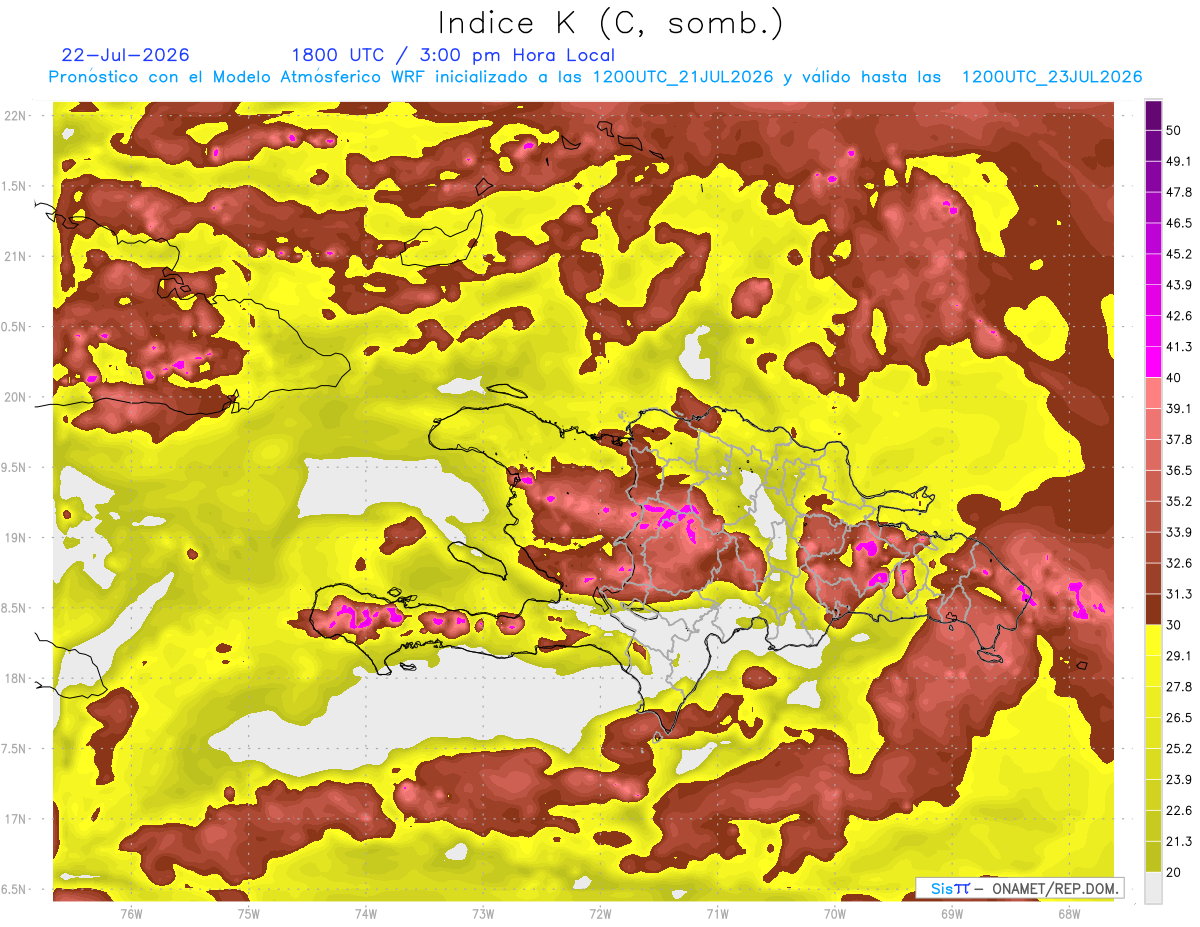Pick the bright yellow swatch between 29.1 and 30
1200x927 pixels.
point(1153,640)
